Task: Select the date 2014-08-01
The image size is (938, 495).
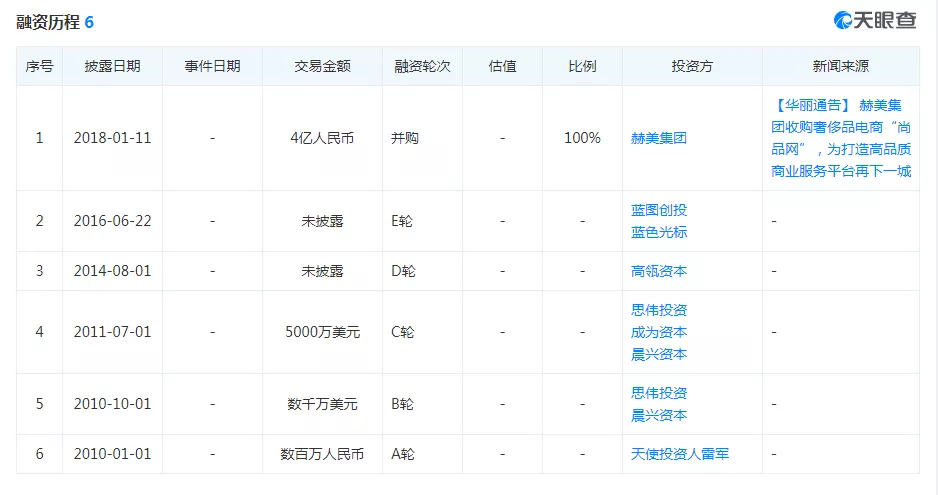Action: tap(112, 271)
